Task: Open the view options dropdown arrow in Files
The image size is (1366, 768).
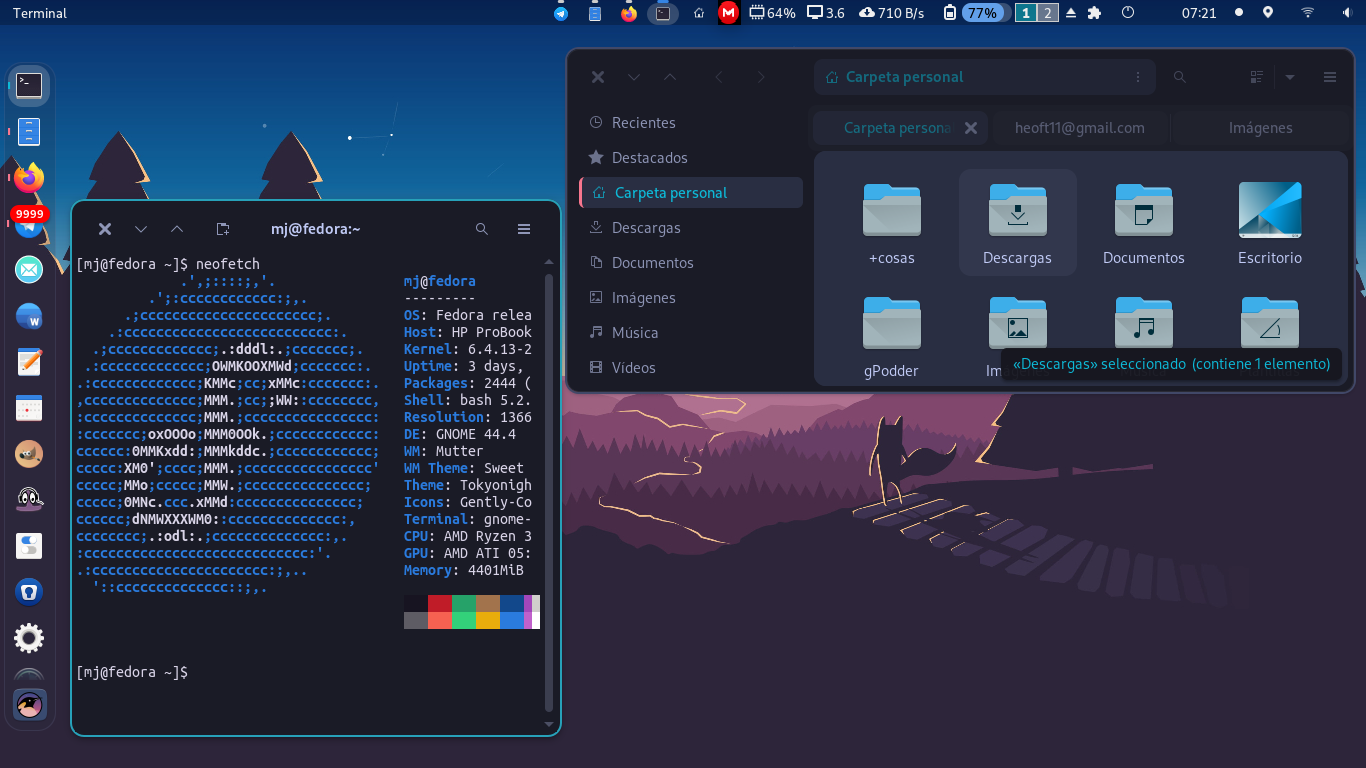Action: 1290,77
